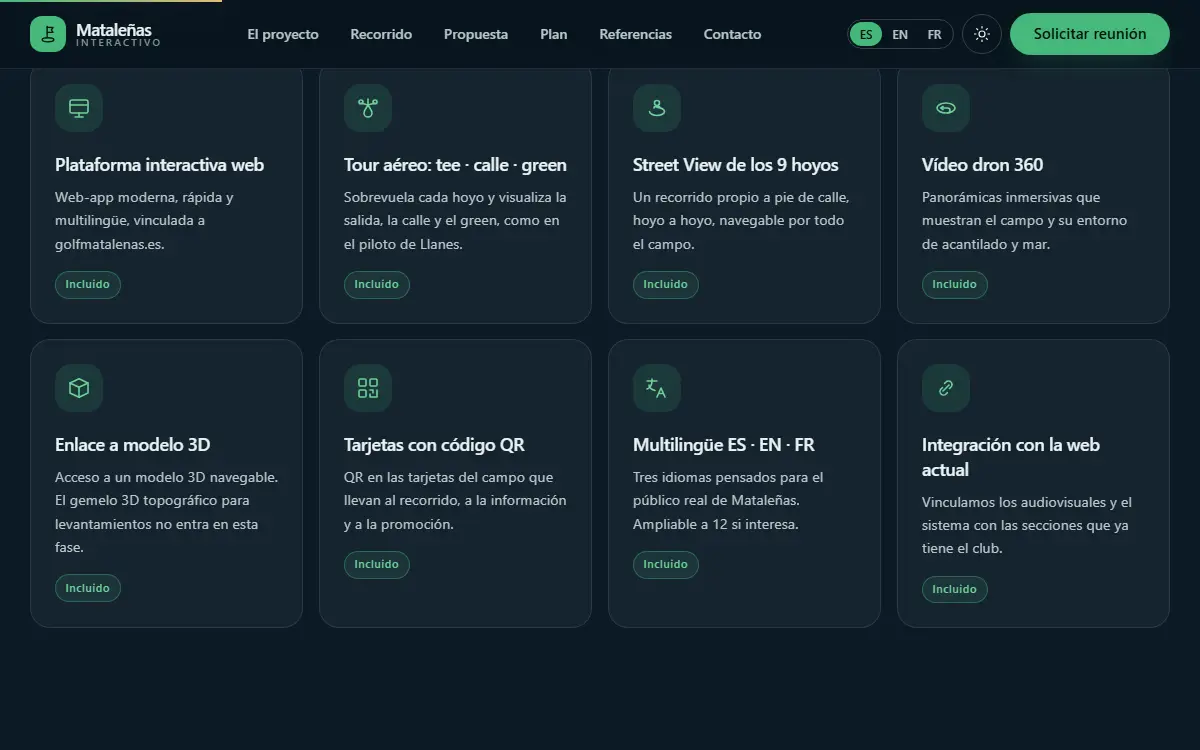Toggle the light/dark theme sun button

click(x=982, y=34)
